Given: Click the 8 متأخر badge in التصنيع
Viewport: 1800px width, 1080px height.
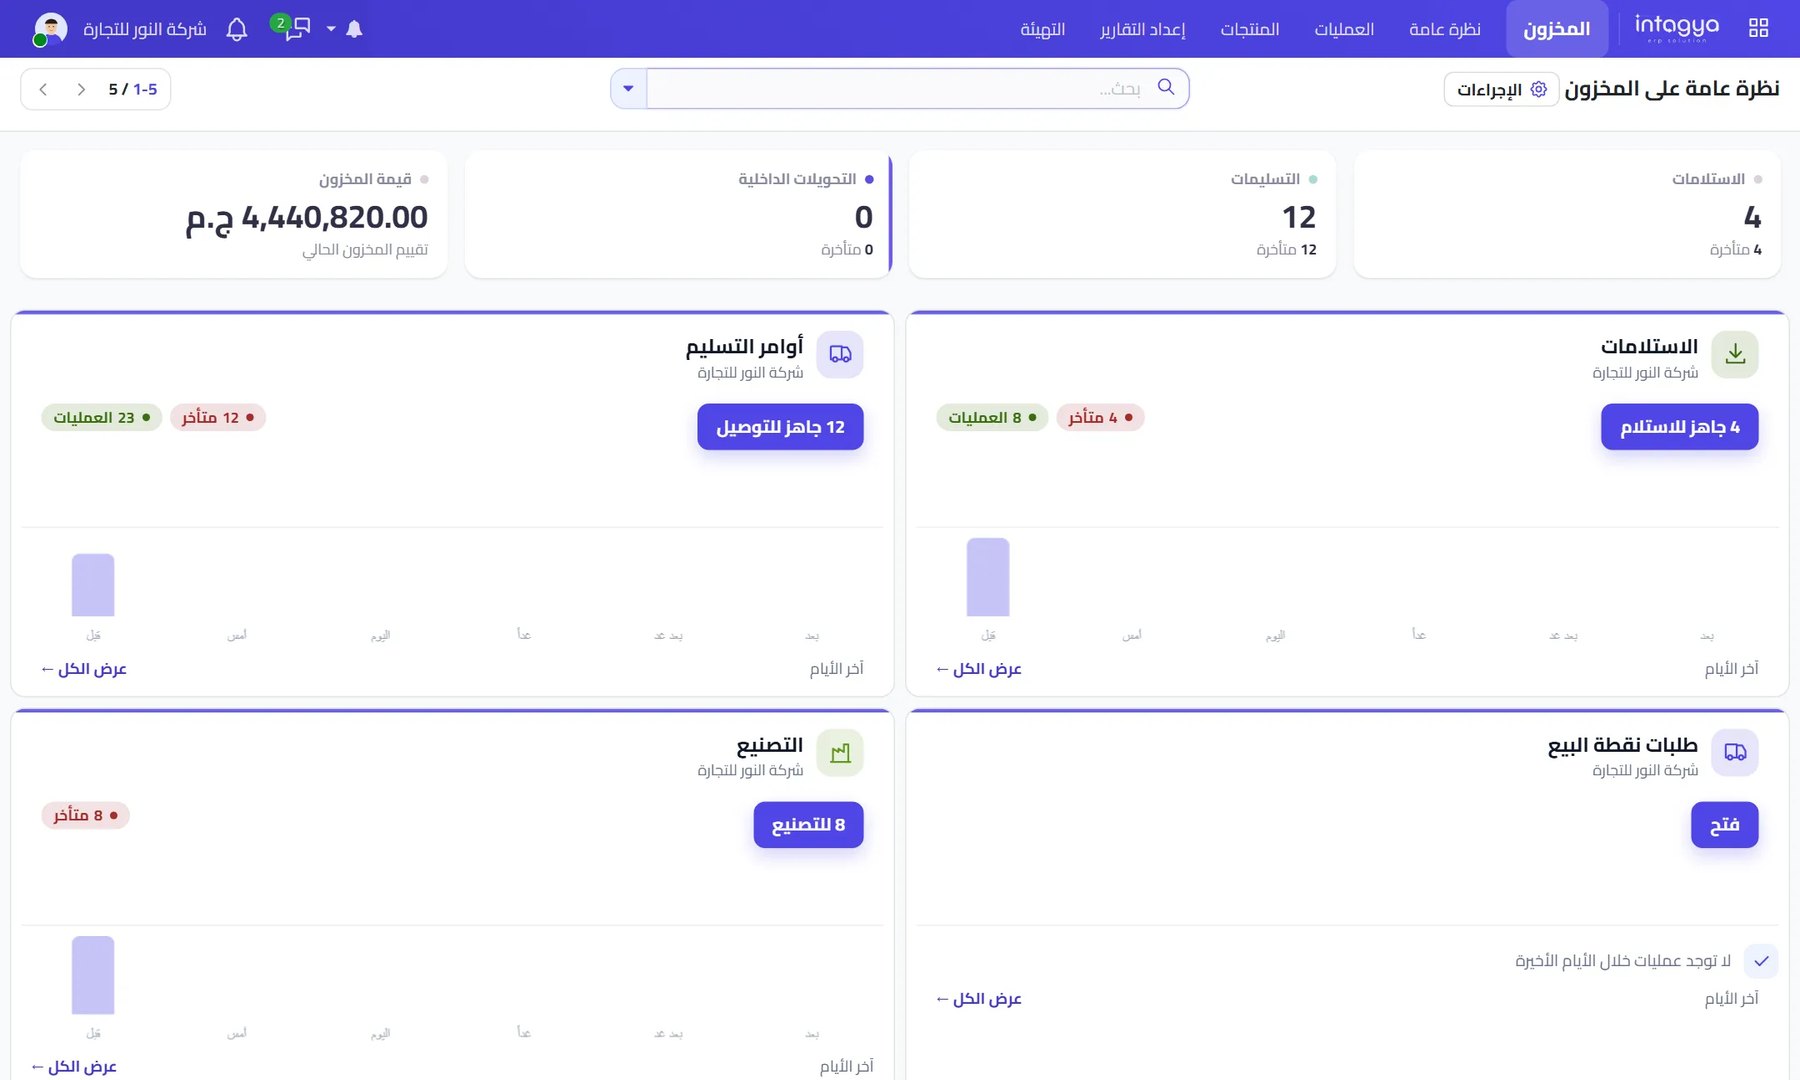Looking at the screenshot, I should click(86, 815).
